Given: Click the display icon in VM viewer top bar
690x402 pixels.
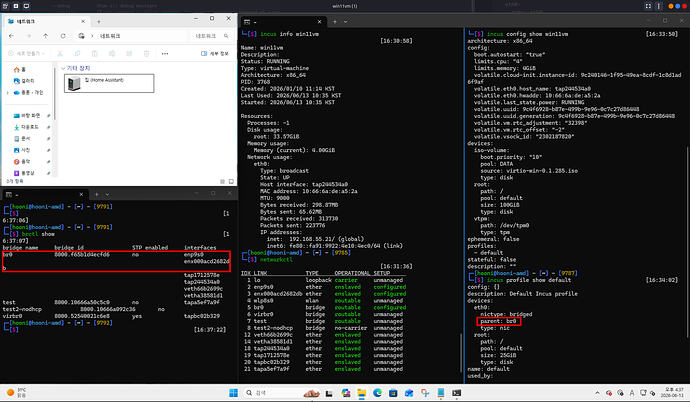Looking at the screenshot, I should pyautogui.click(x=26, y=6).
